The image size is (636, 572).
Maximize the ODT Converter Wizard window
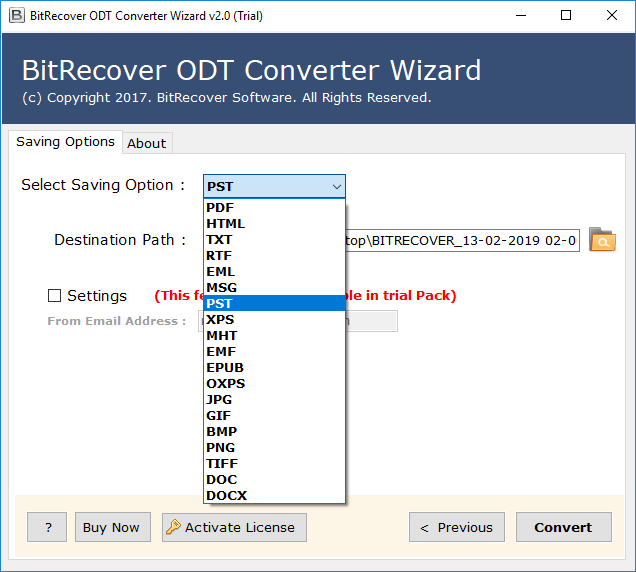(x=566, y=16)
